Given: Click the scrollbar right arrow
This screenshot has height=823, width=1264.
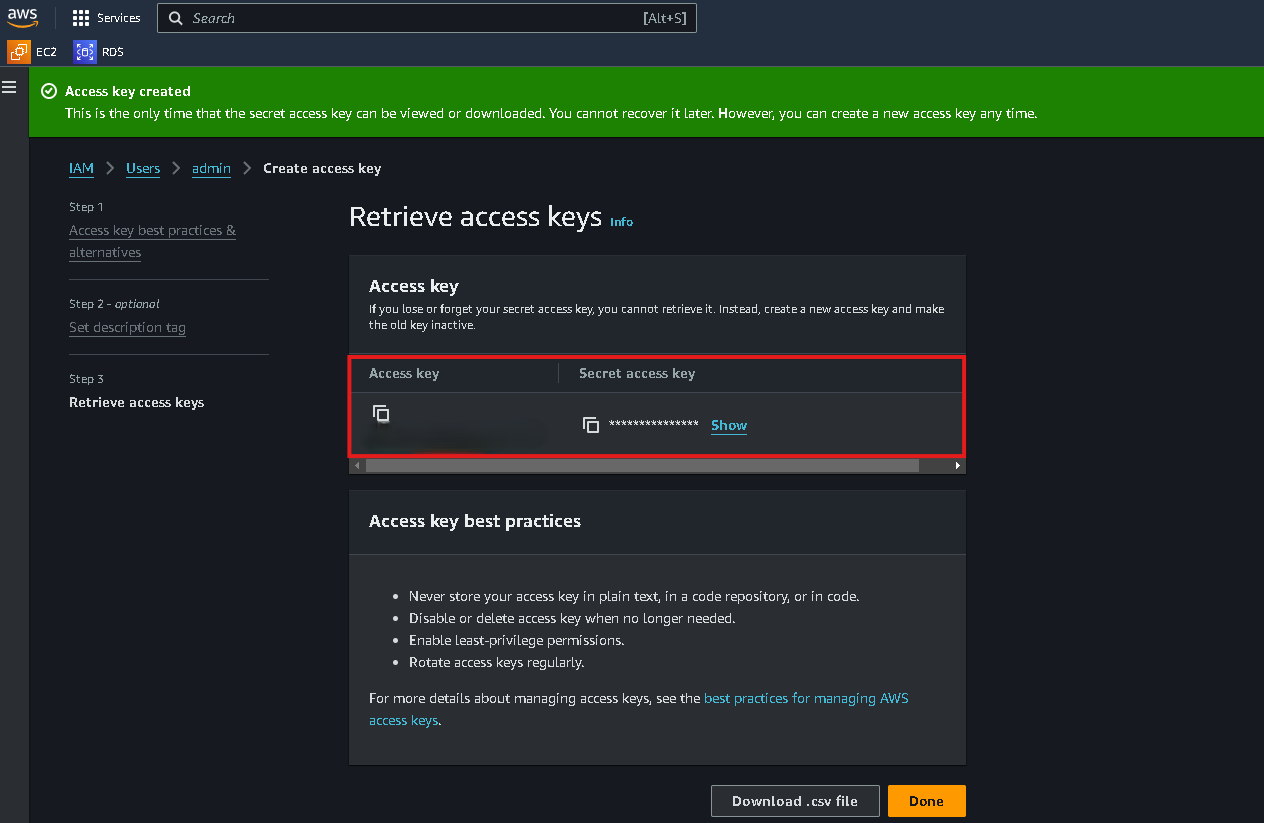Looking at the screenshot, I should point(958,465).
